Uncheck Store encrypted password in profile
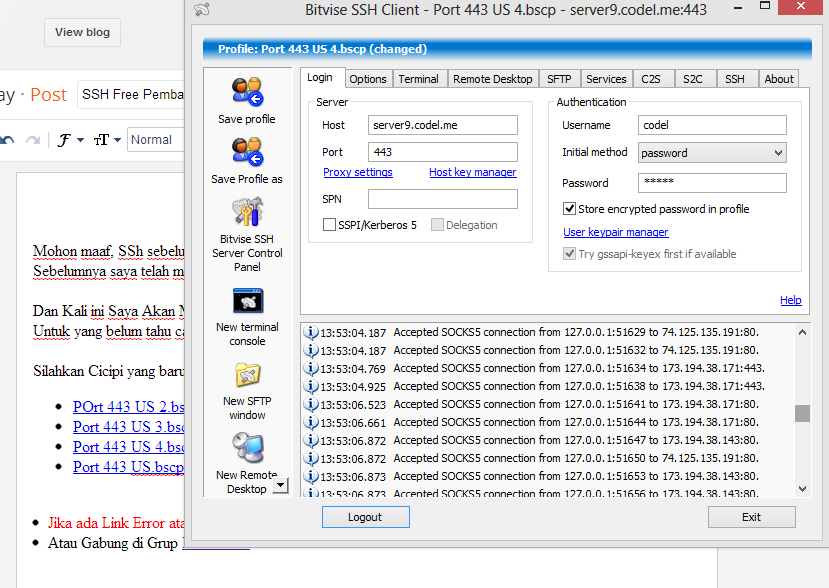The width and height of the screenshot is (829, 588). click(x=569, y=209)
